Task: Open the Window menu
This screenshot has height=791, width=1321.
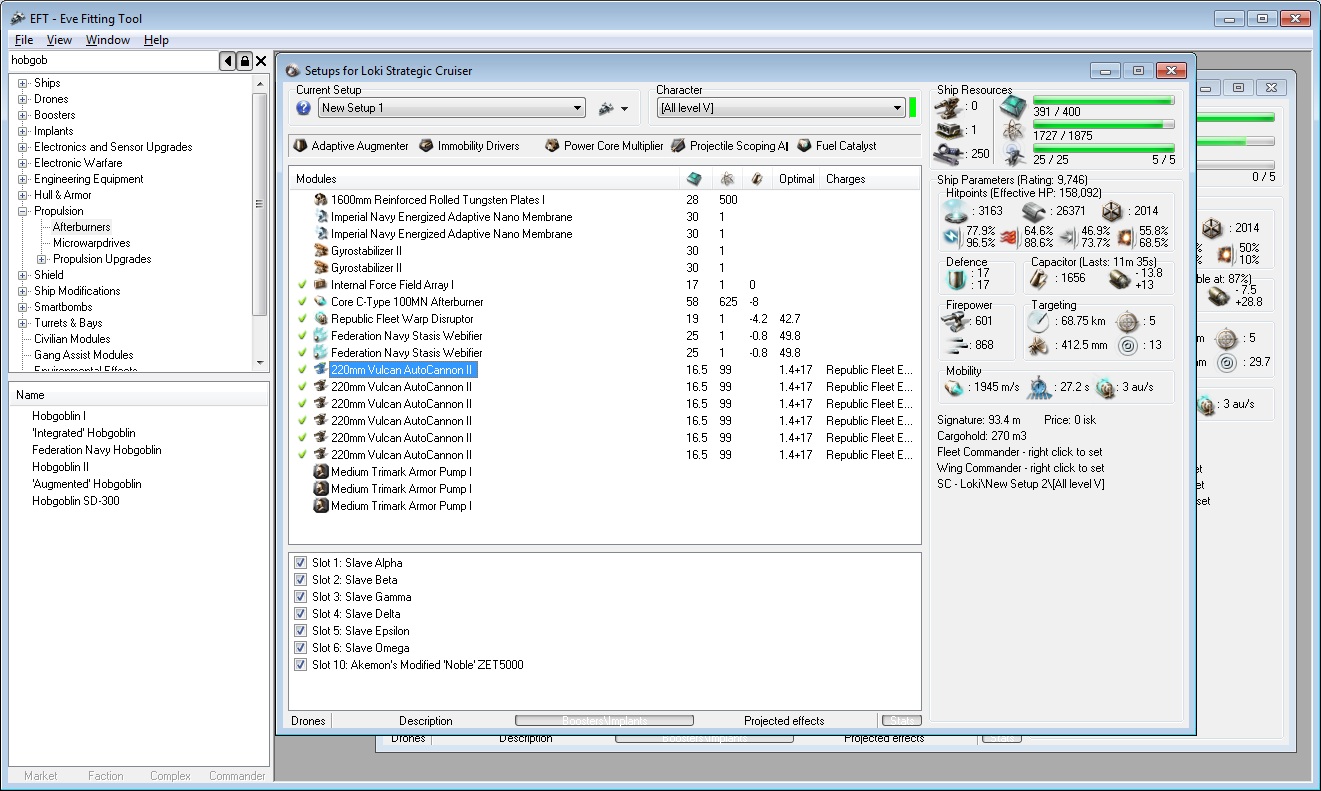Action: [108, 40]
